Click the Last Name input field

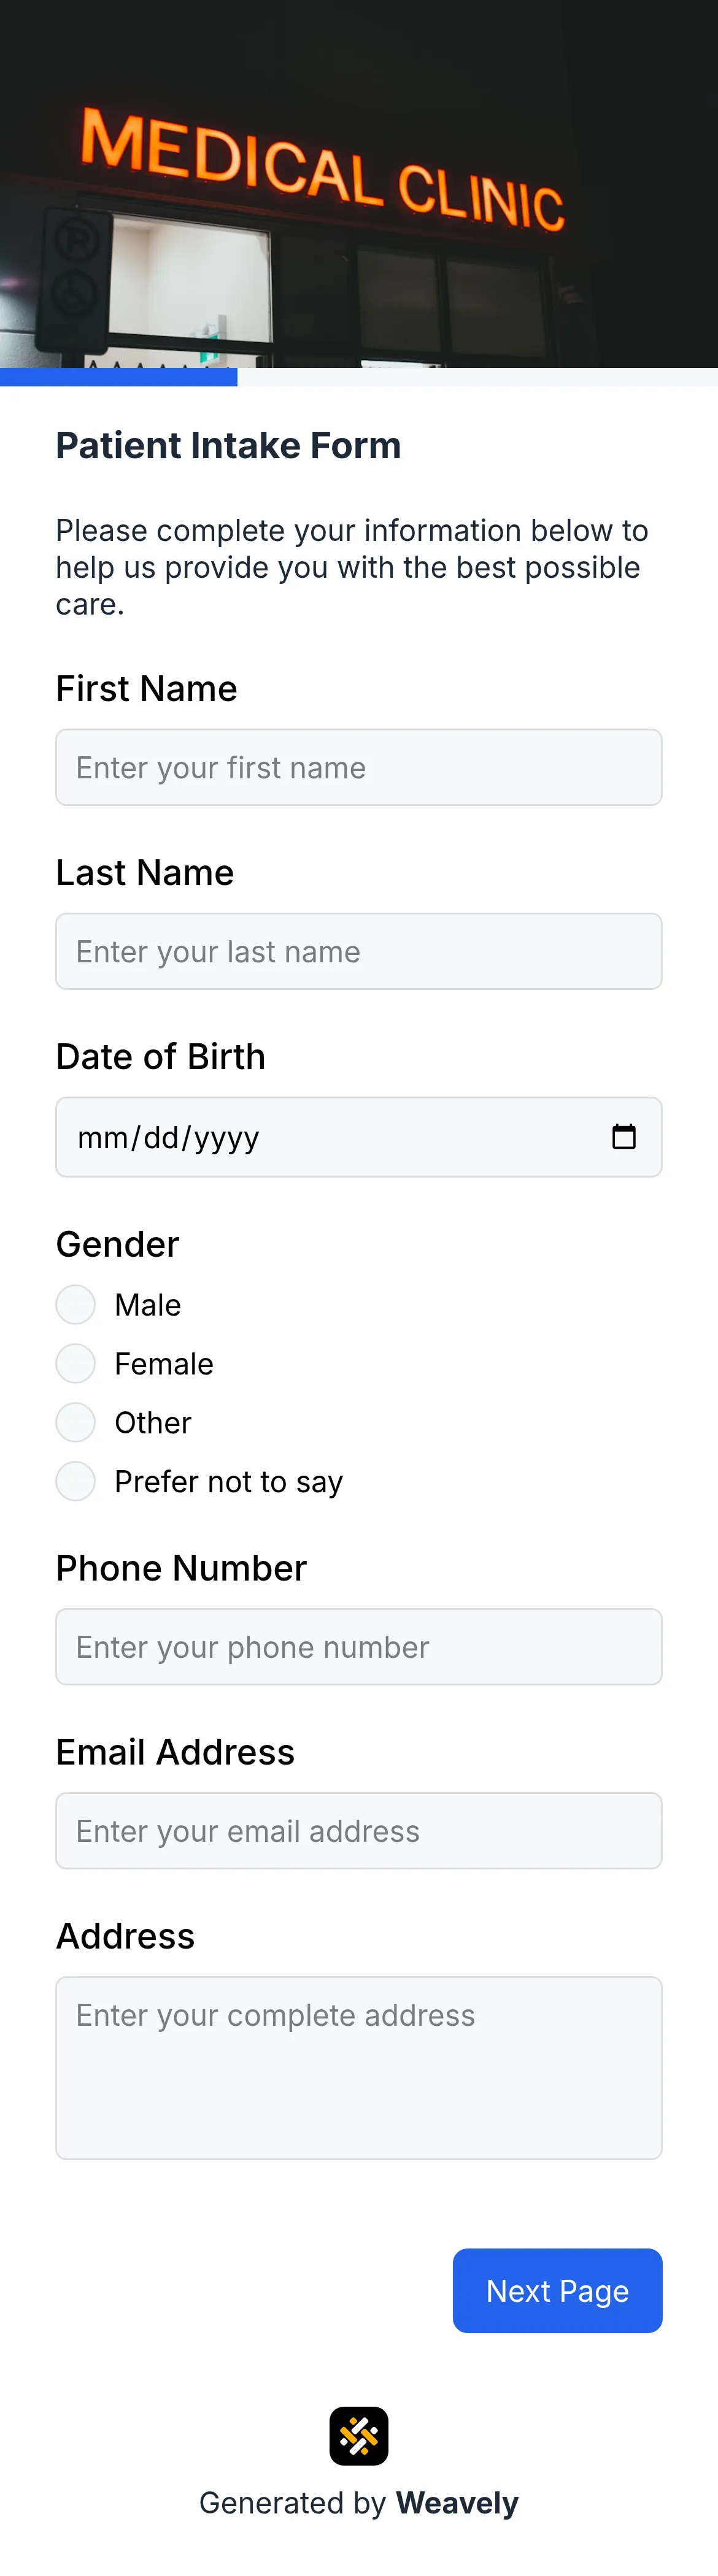pos(359,951)
